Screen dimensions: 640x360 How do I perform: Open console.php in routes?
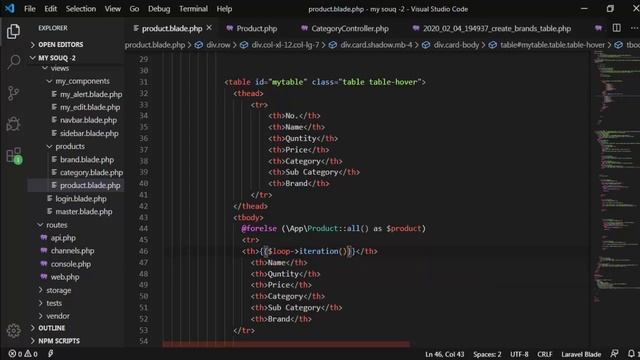tap(71, 264)
